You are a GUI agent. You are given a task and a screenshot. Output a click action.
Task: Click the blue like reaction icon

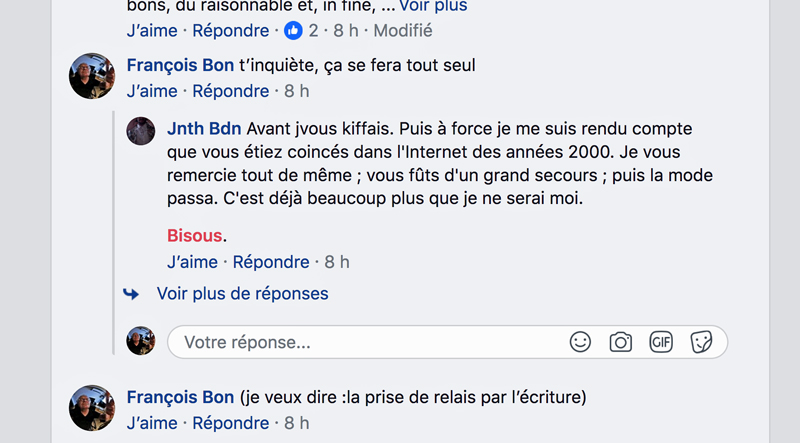click(293, 31)
